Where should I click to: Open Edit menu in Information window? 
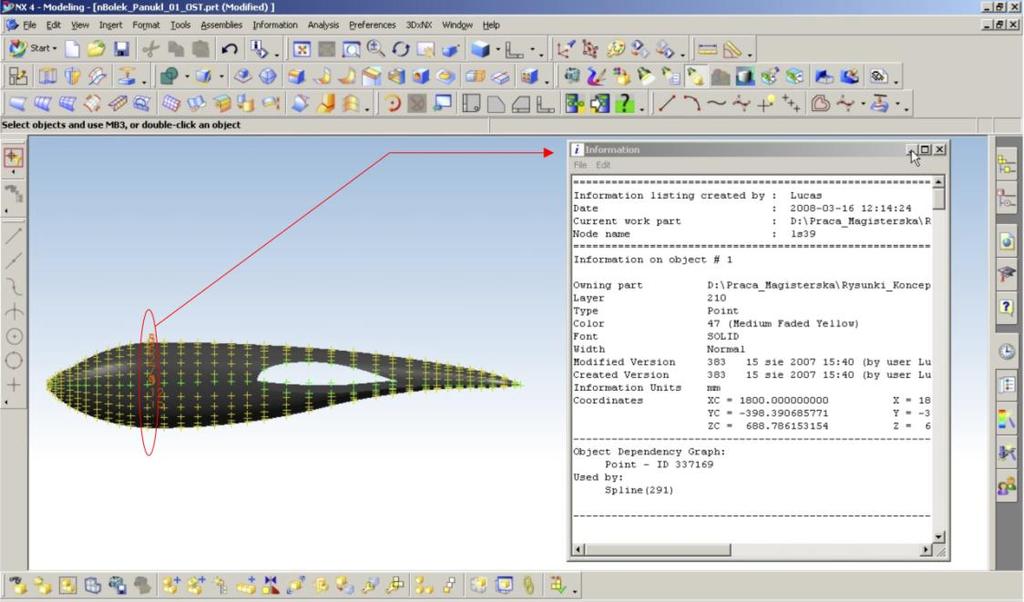(x=603, y=165)
